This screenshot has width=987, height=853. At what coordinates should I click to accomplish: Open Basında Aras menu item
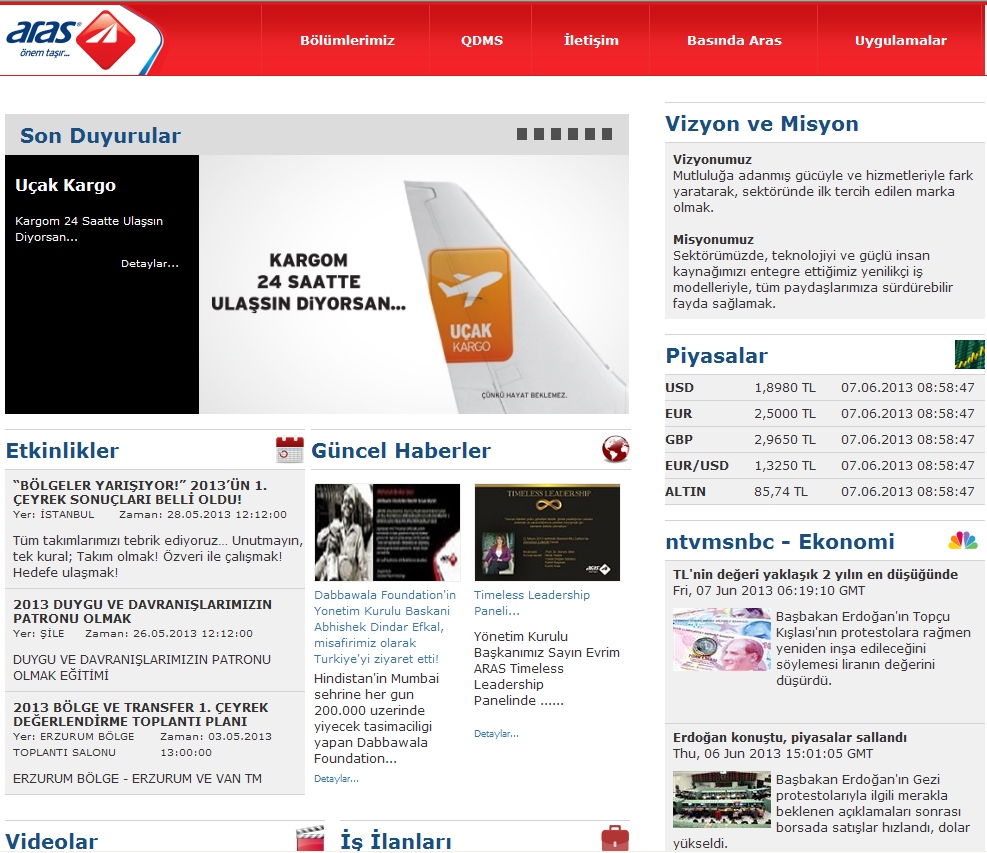pyautogui.click(x=734, y=40)
